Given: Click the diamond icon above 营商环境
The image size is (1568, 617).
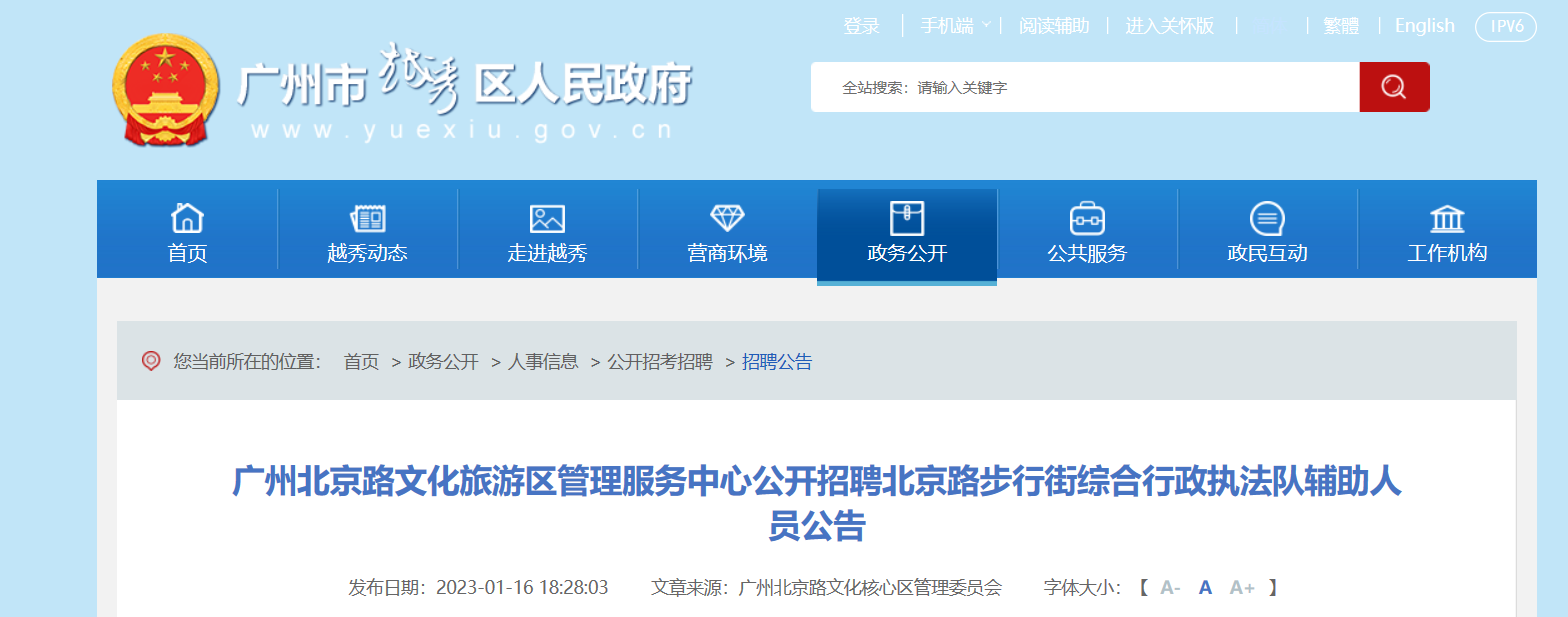Looking at the screenshot, I should (727, 218).
